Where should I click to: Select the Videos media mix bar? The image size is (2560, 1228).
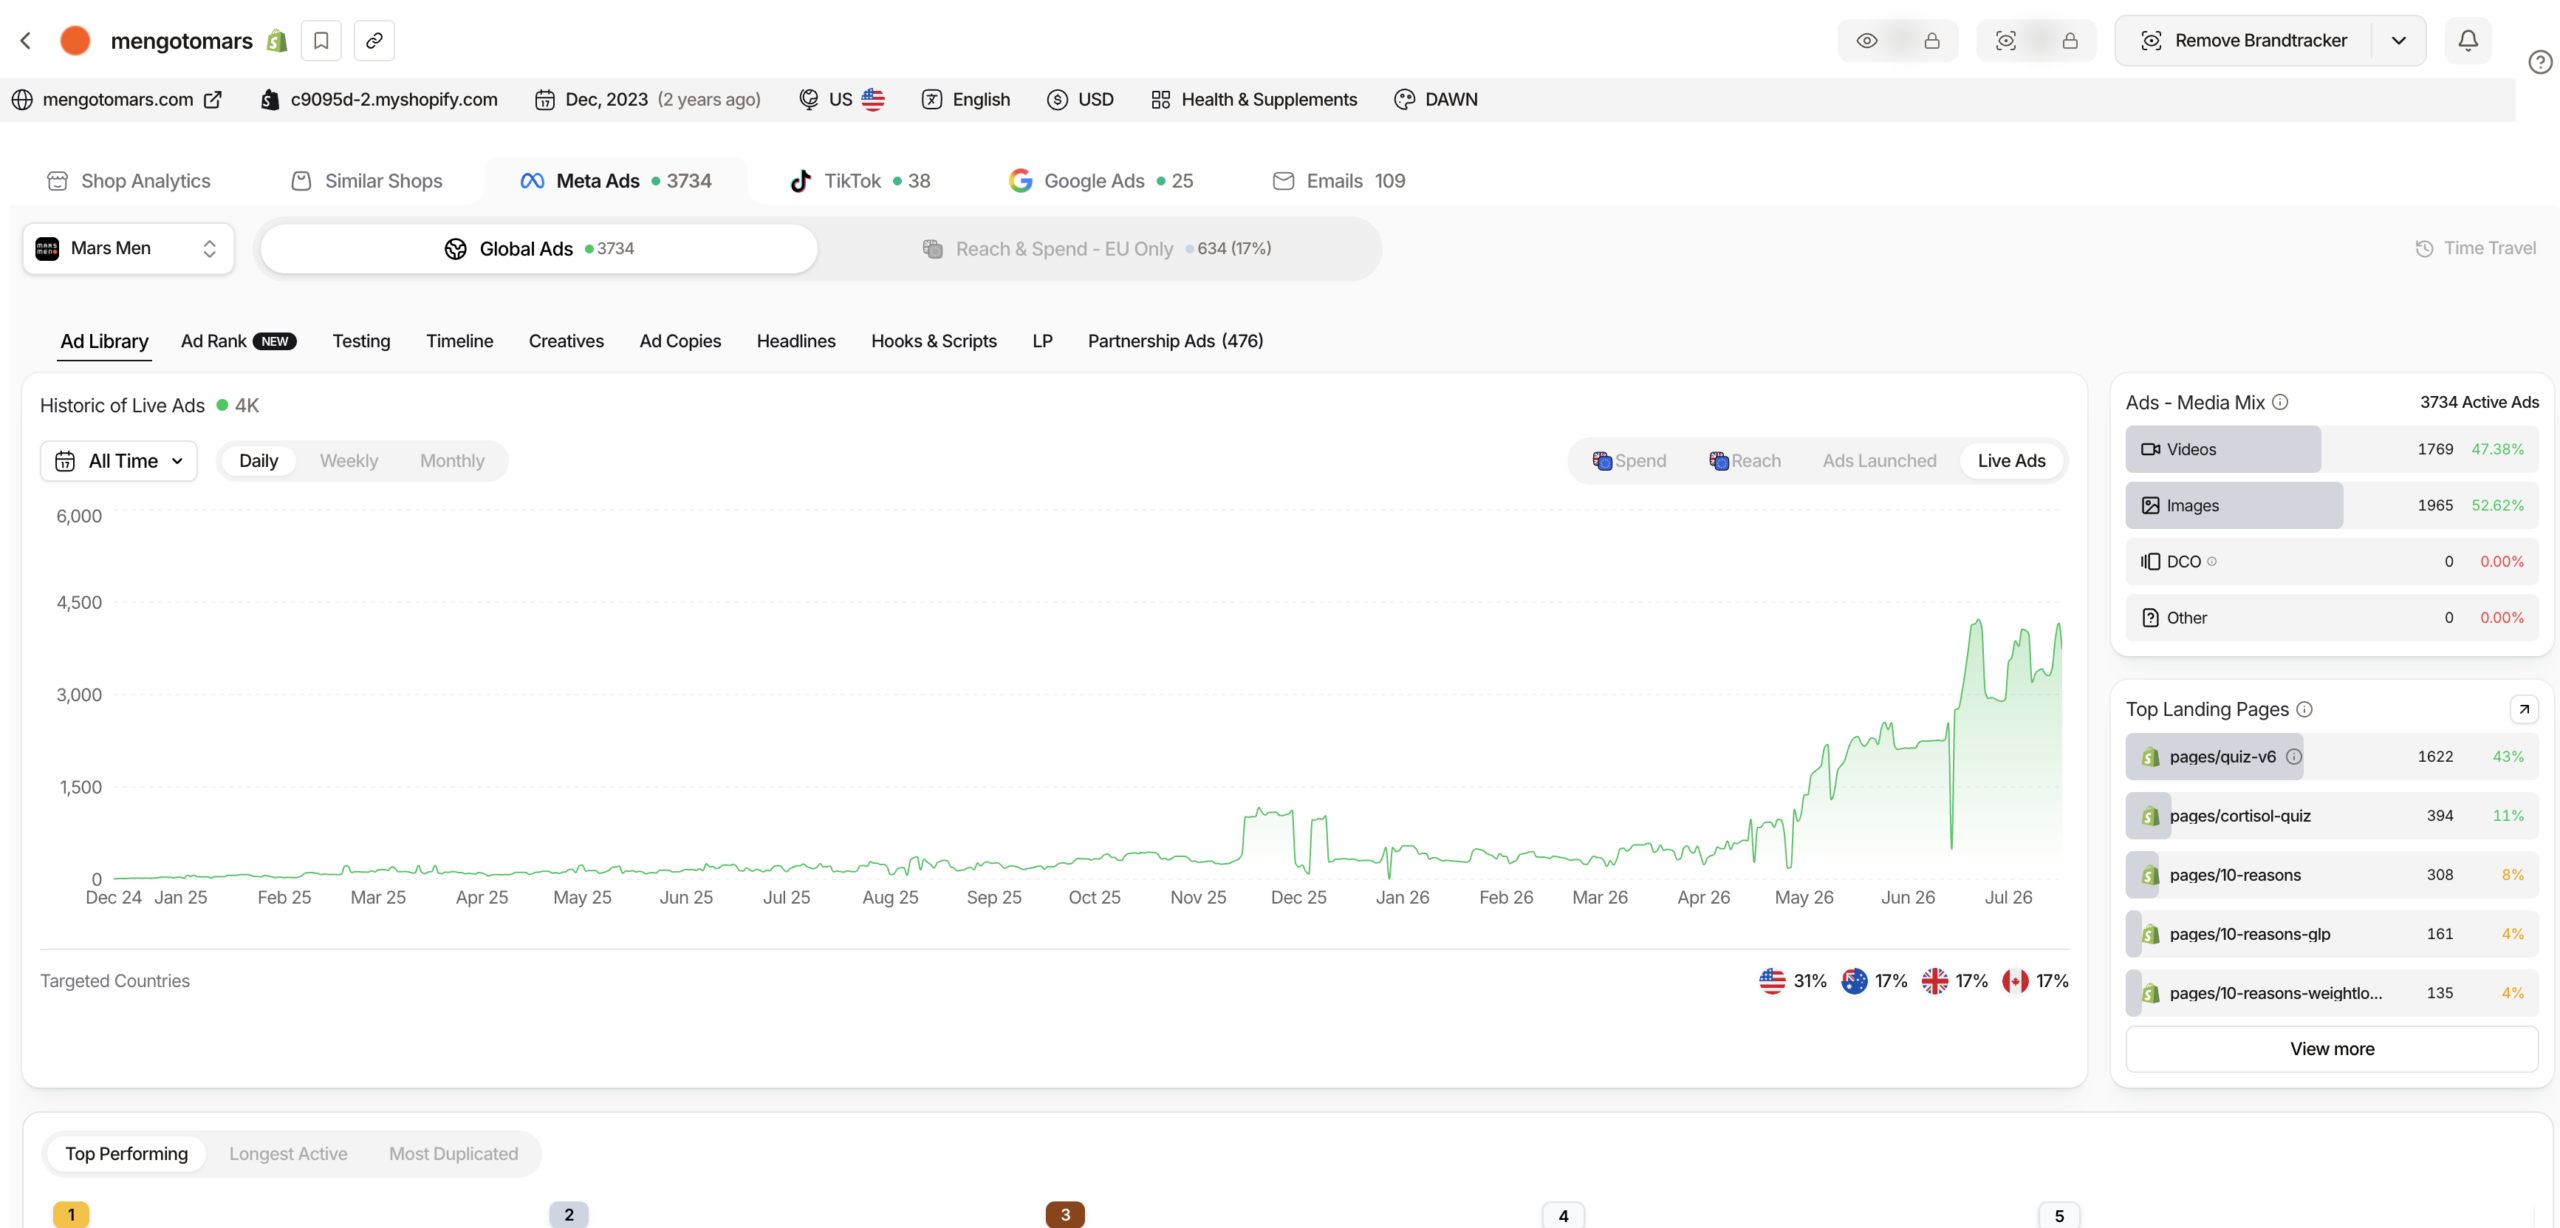[x=2331, y=450]
